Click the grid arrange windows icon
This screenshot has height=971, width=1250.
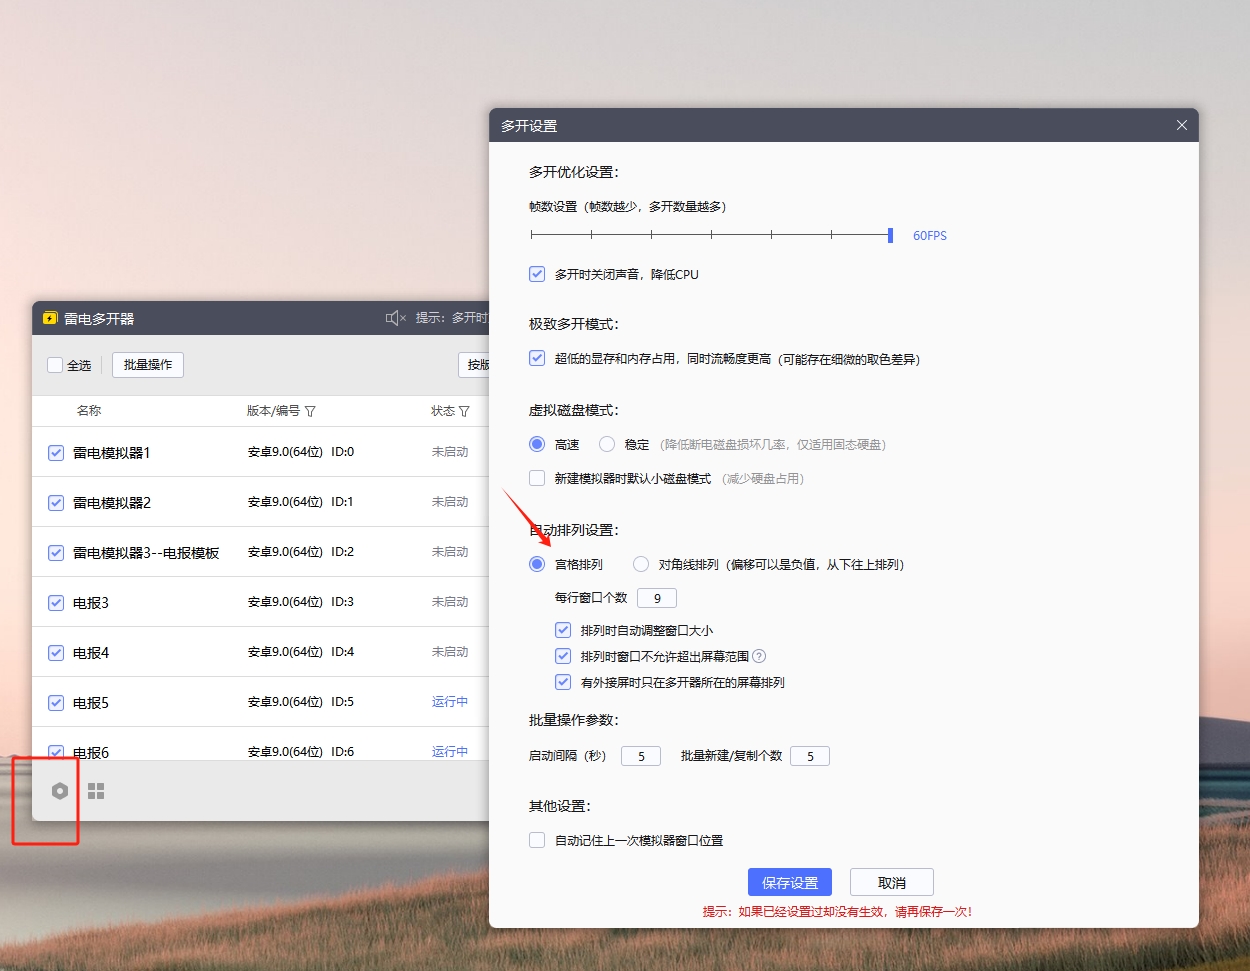(x=96, y=791)
